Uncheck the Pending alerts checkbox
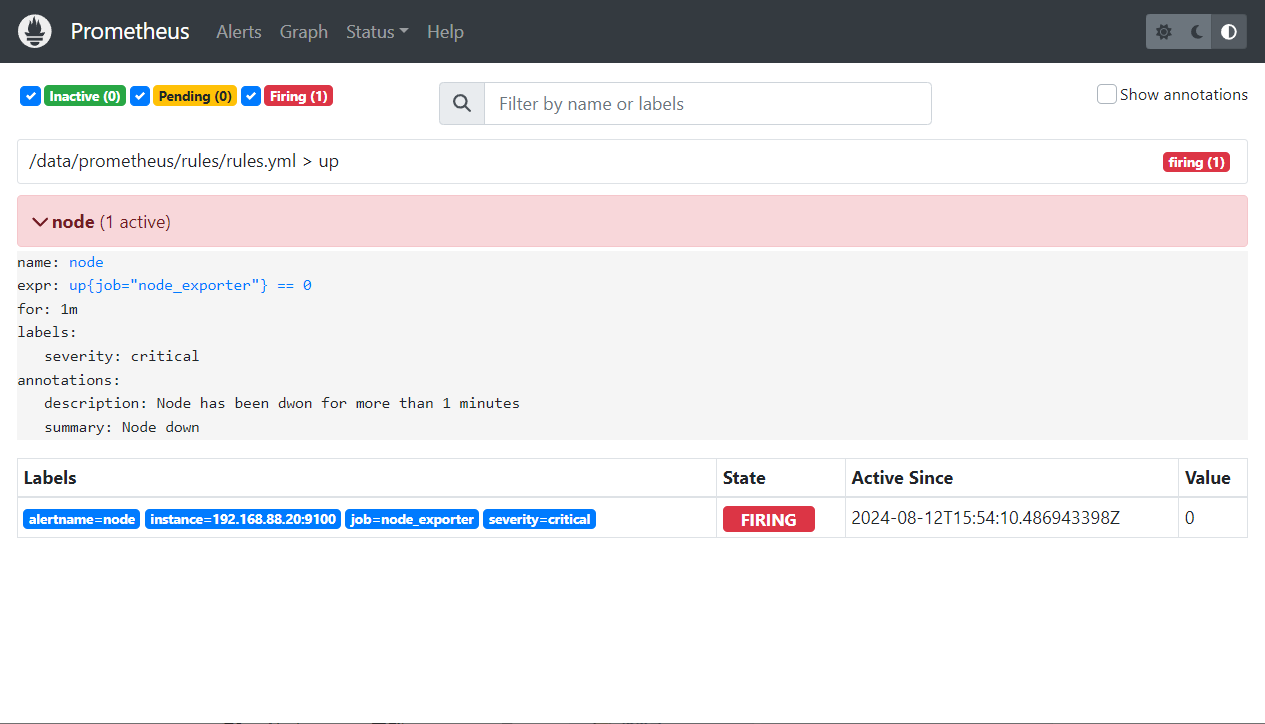This screenshot has height=724, width=1265. click(x=140, y=96)
